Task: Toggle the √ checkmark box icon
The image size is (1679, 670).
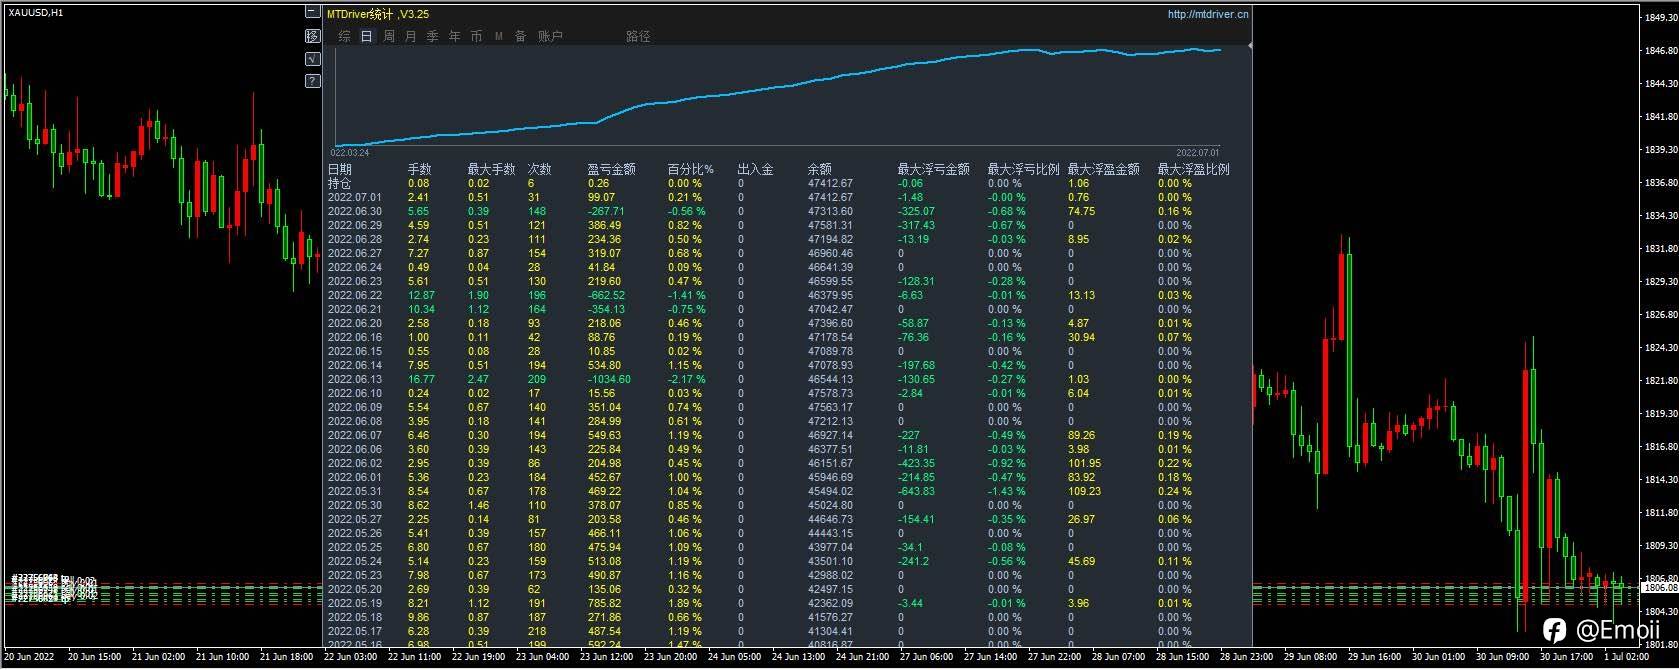Action: tap(312, 58)
